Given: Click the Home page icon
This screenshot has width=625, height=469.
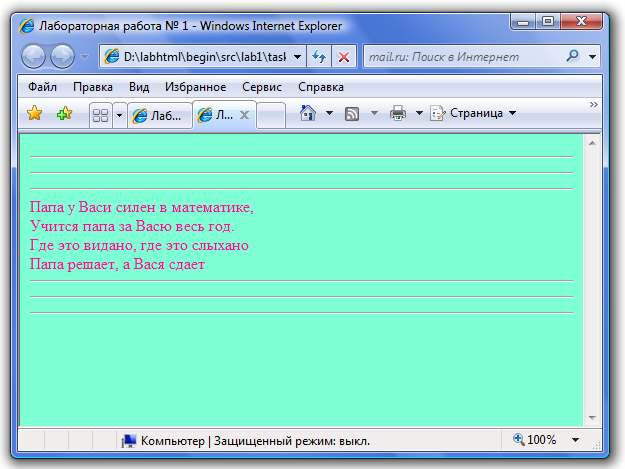Looking at the screenshot, I should [x=308, y=113].
